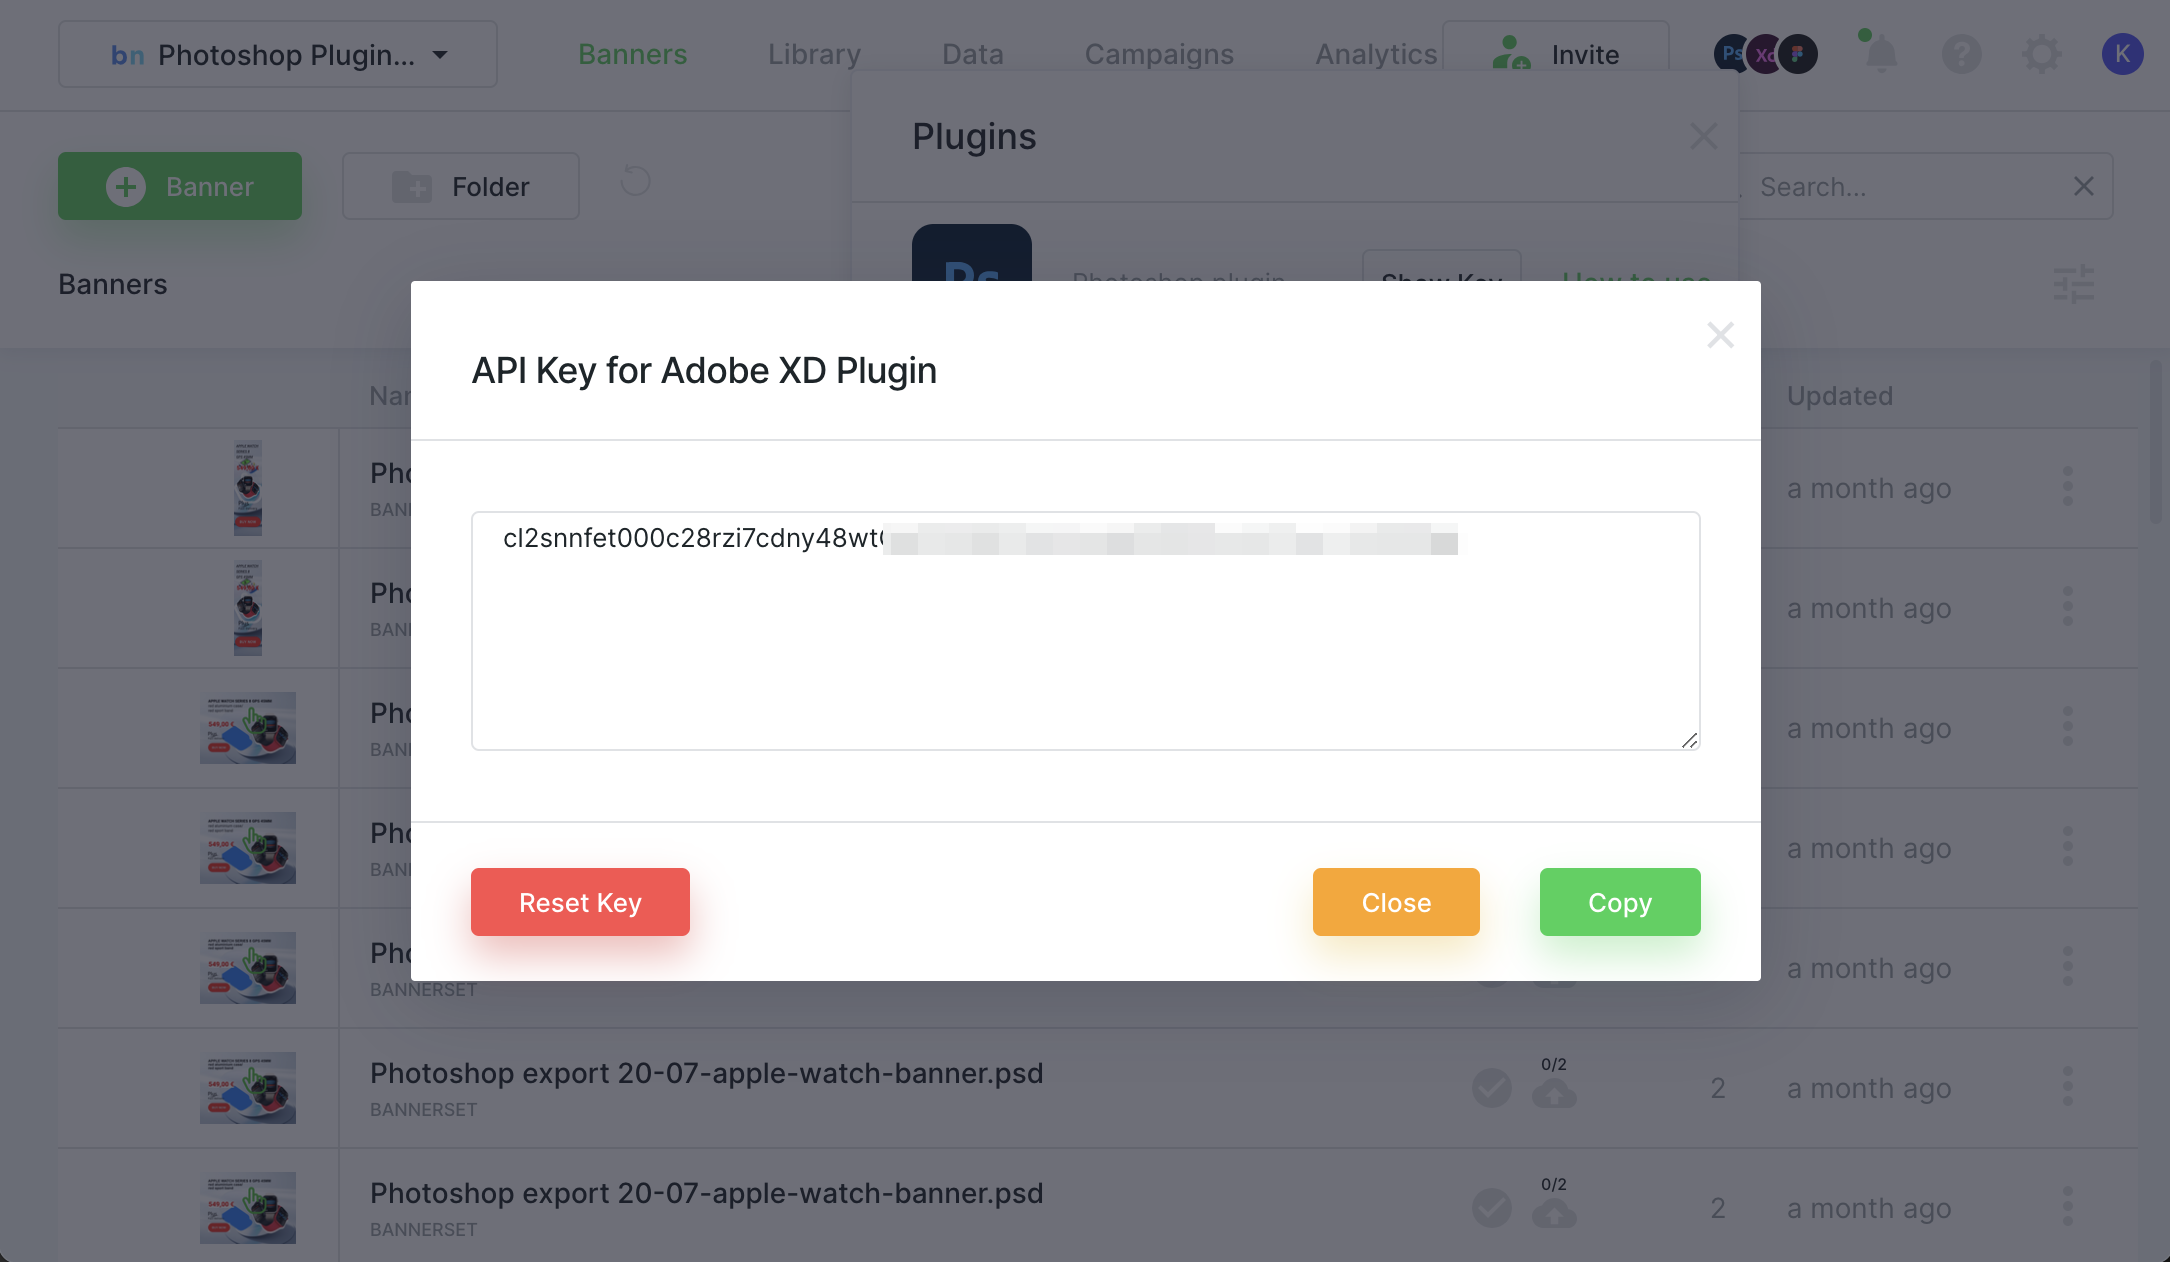Open third row banner thumbnail
The image size is (2170, 1262).
[248, 728]
